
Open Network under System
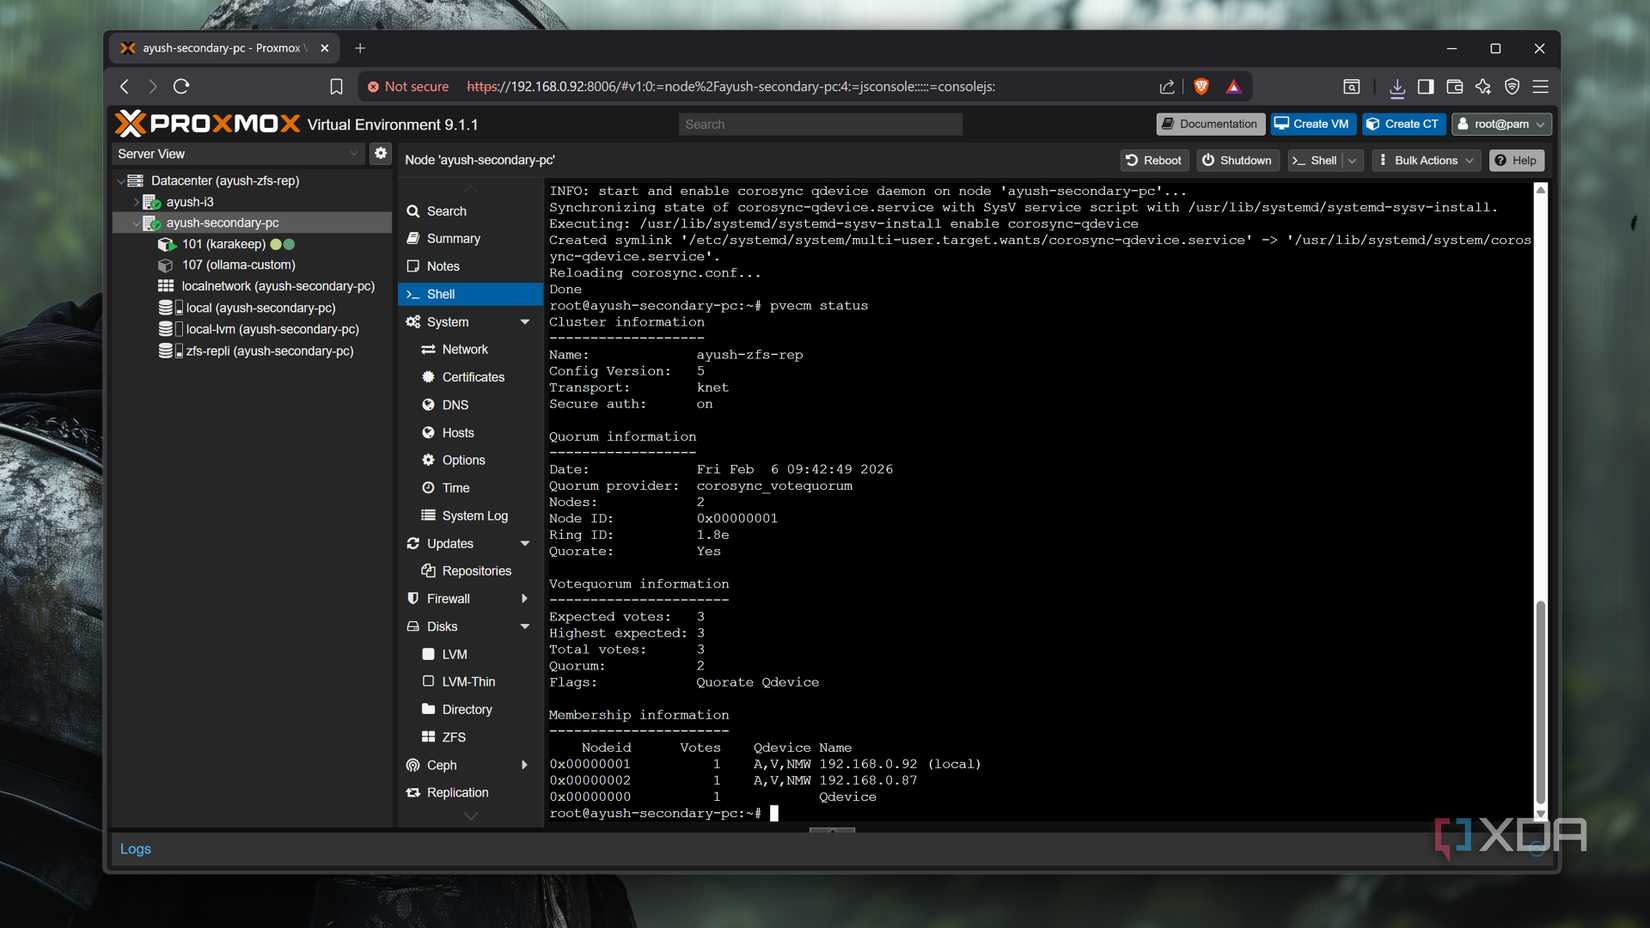pyautogui.click(x=470, y=349)
